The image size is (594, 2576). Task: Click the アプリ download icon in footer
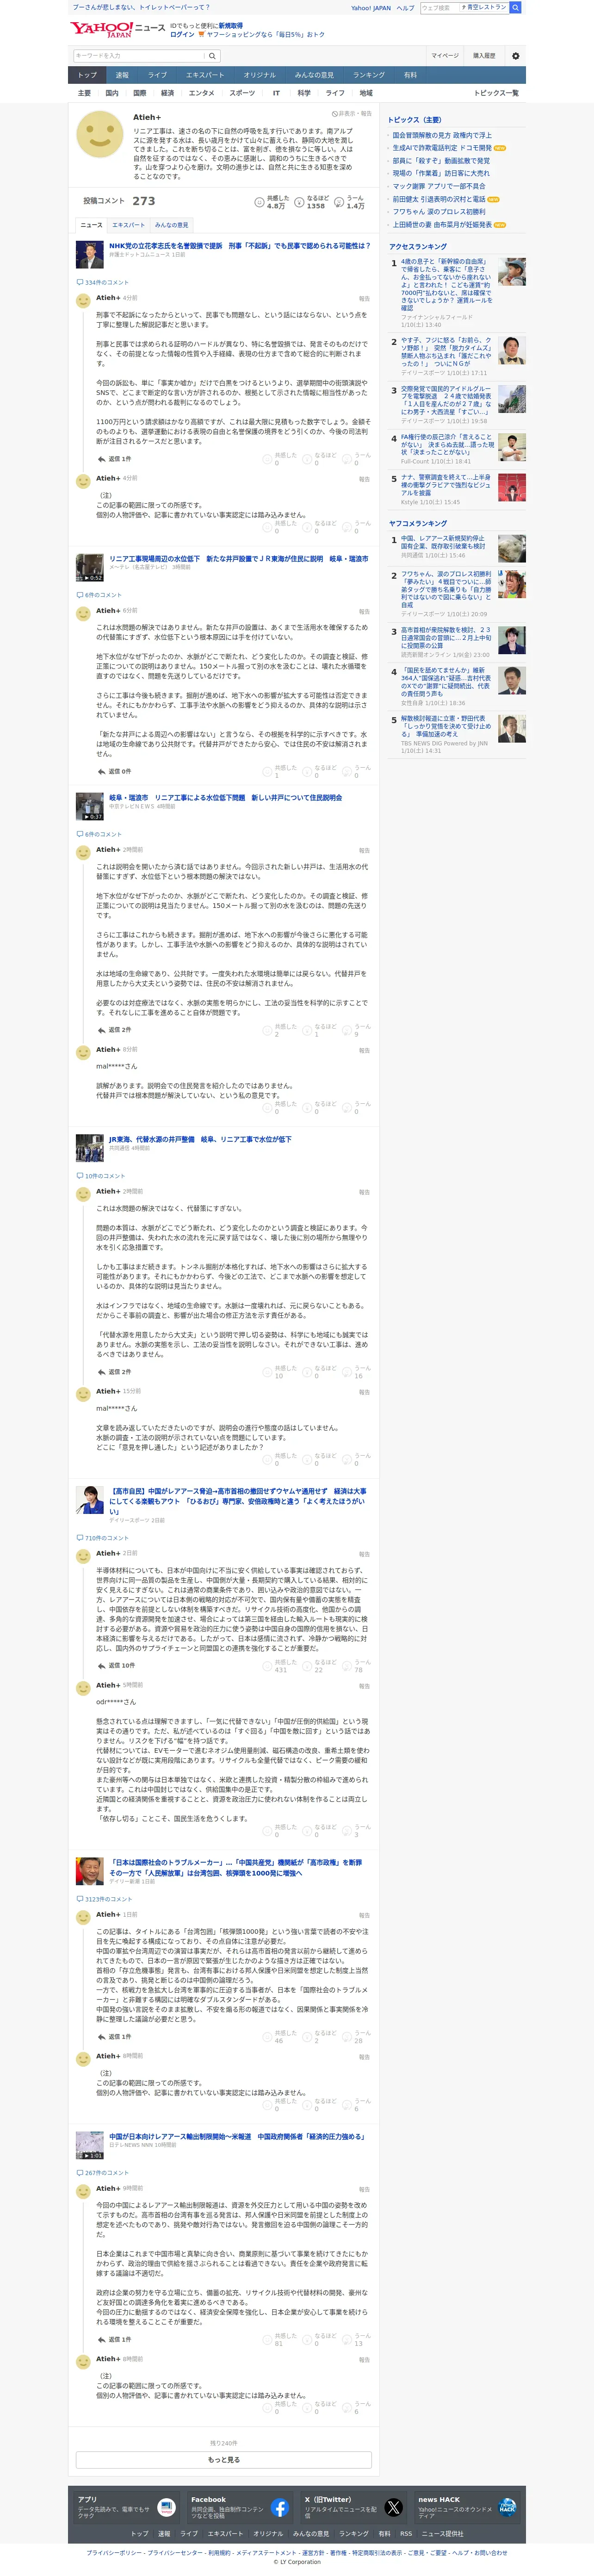coord(166,2507)
